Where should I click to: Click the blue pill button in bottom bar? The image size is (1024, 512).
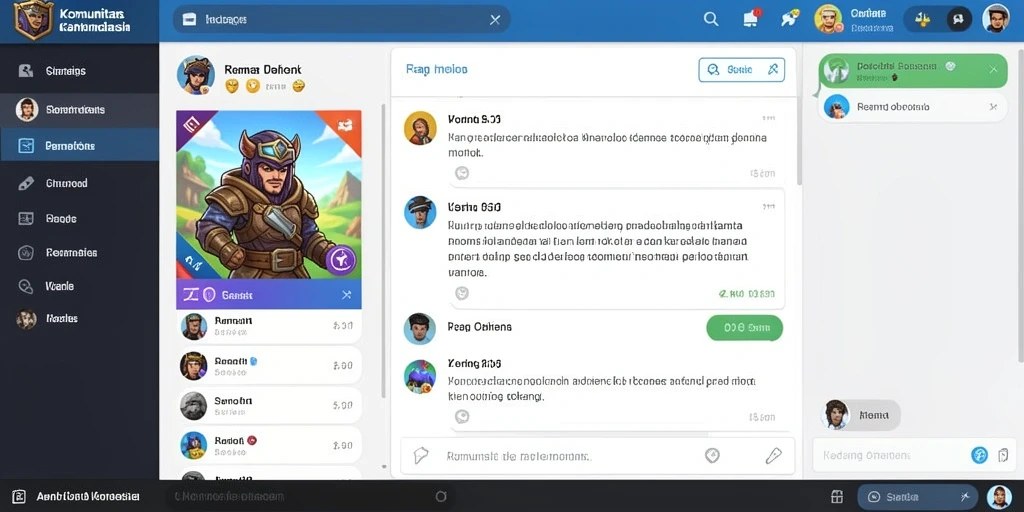click(x=917, y=497)
